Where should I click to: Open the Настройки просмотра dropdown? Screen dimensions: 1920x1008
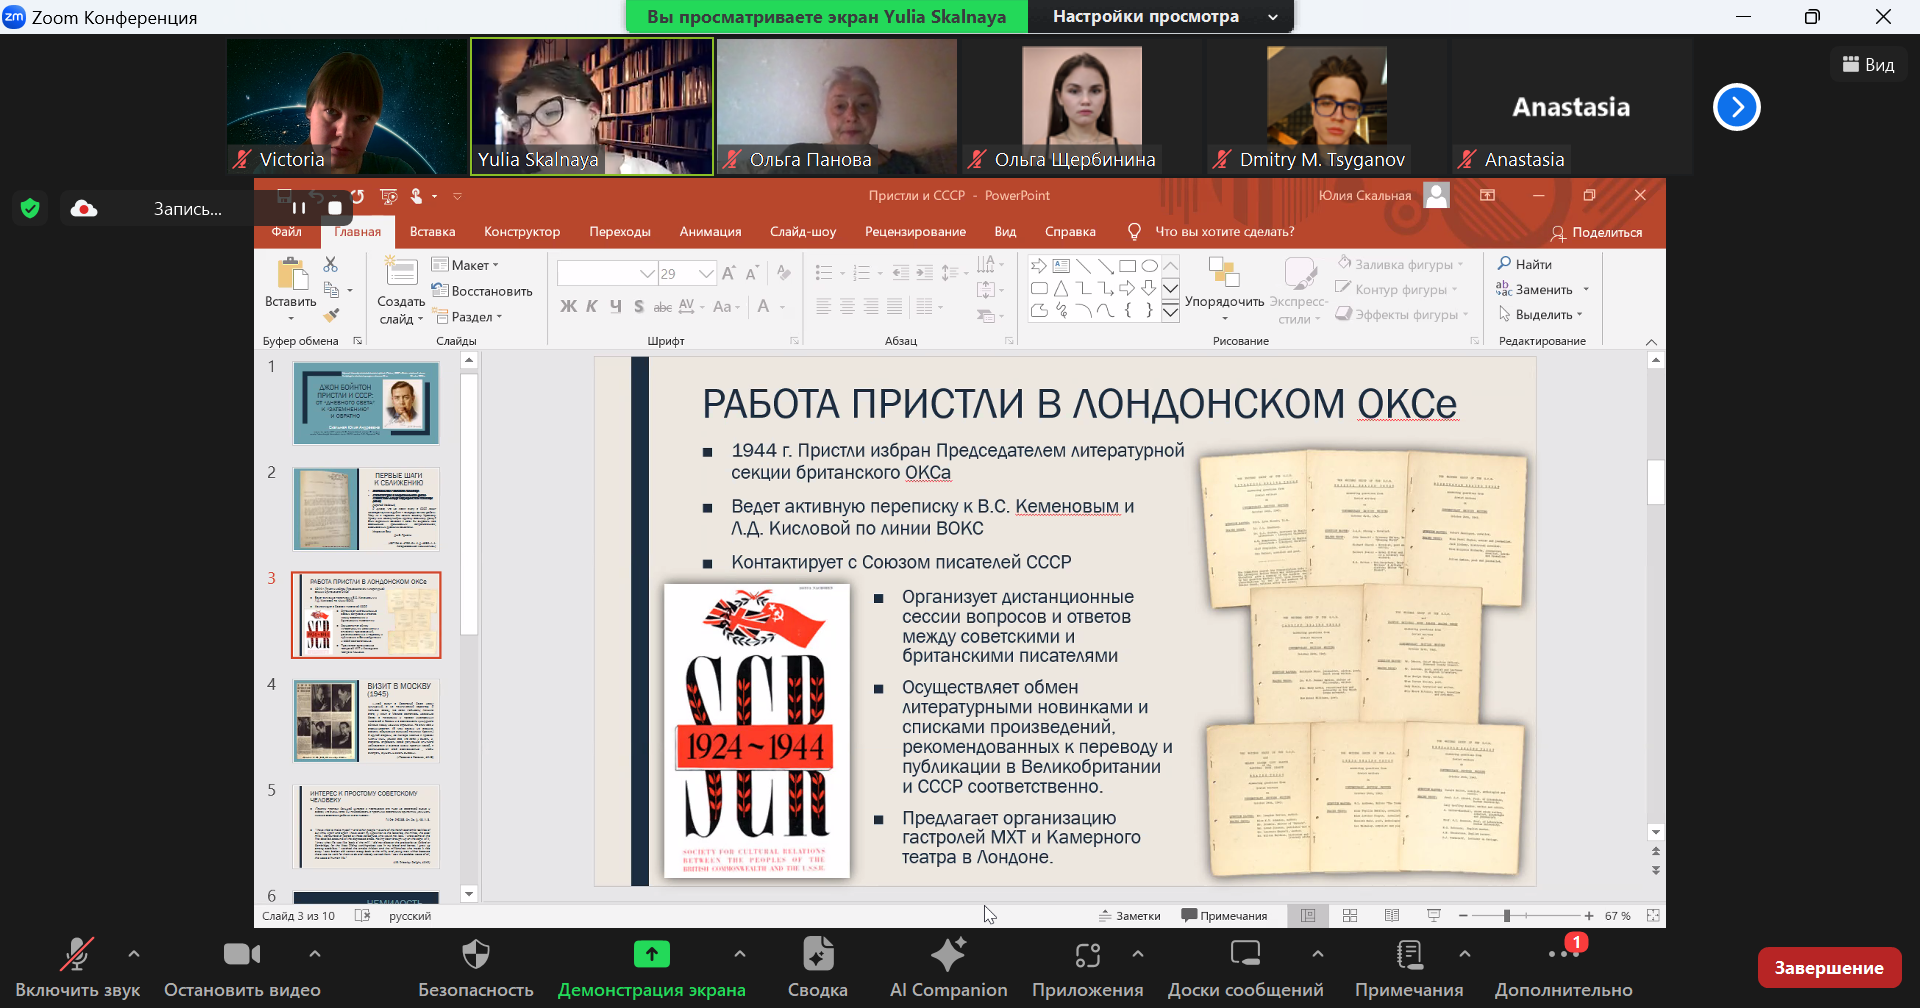tap(1160, 16)
